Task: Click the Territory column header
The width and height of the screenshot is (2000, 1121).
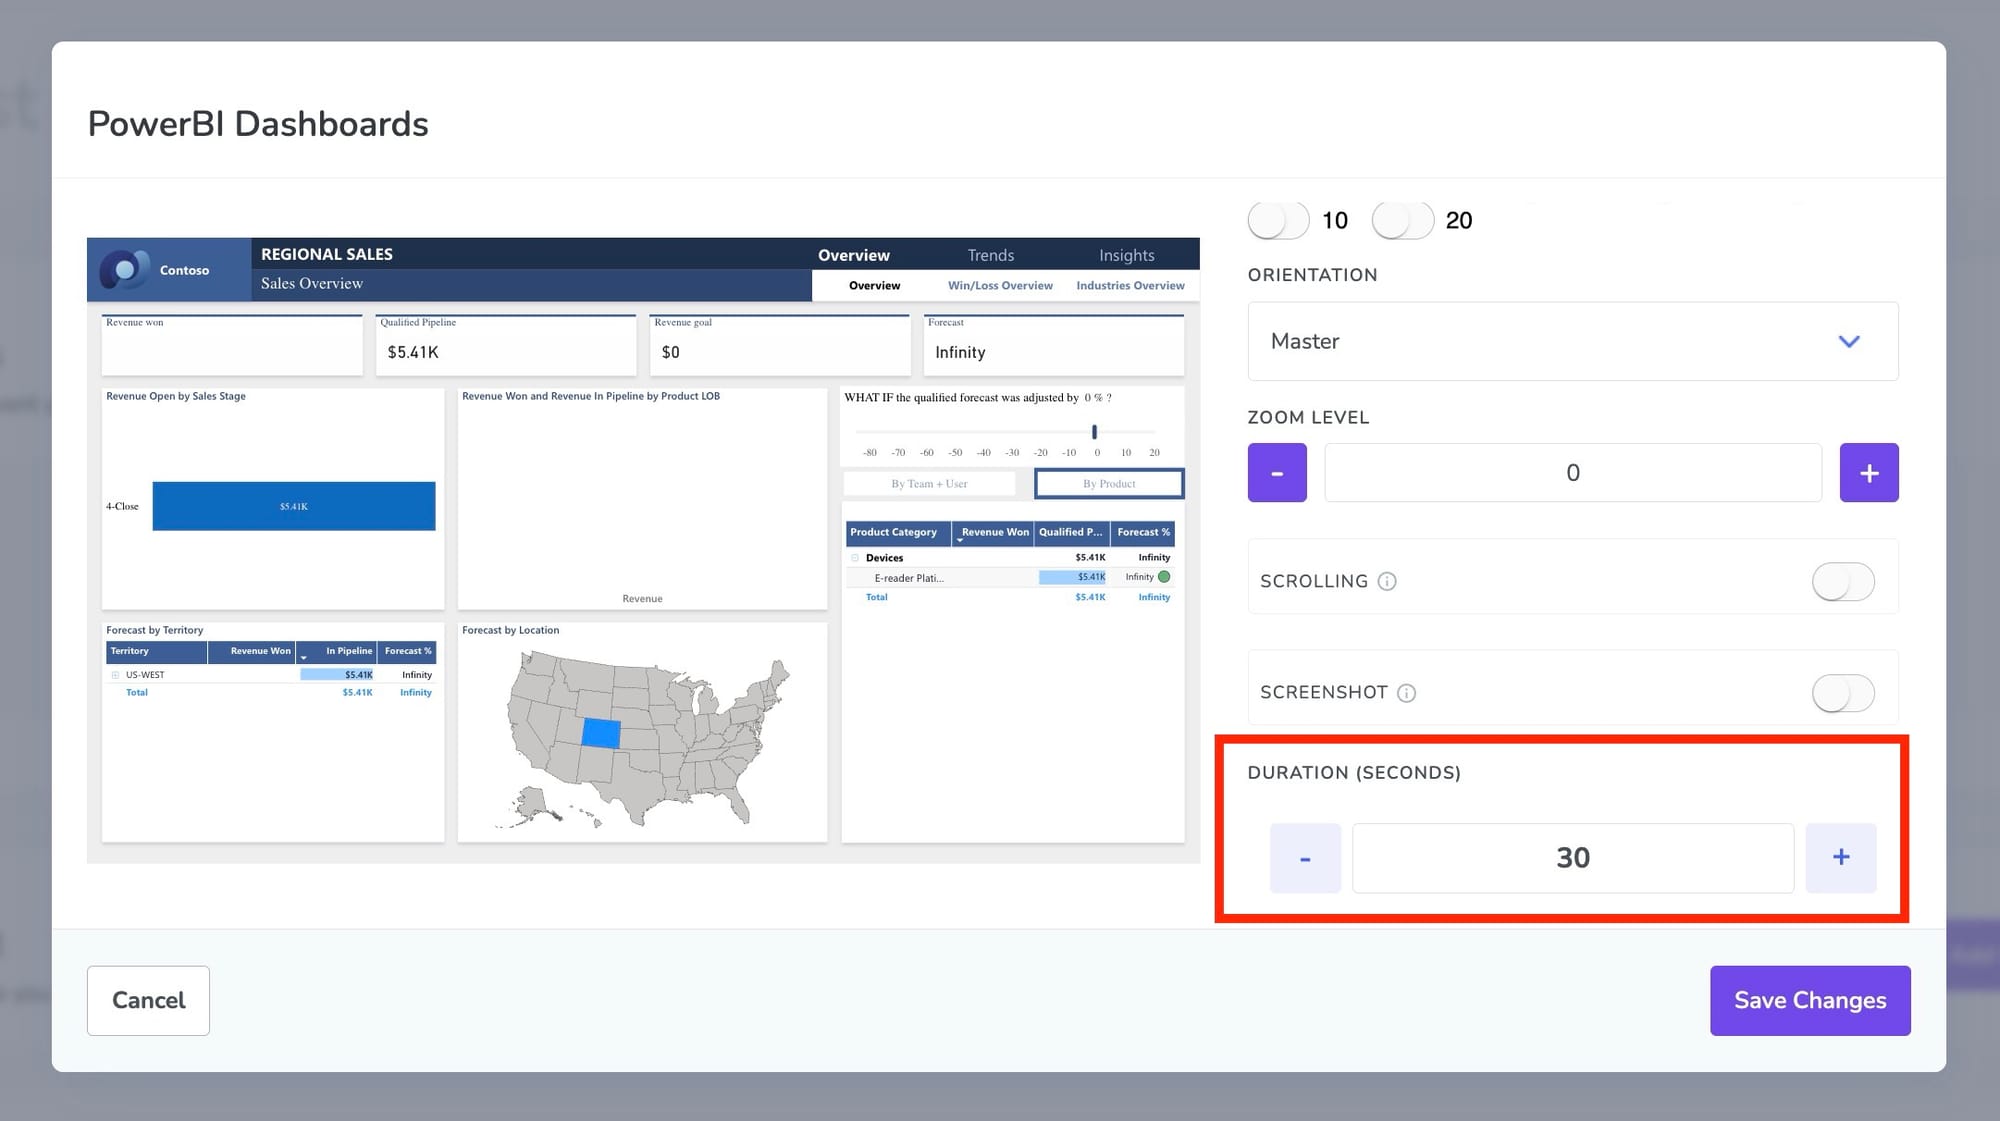Action: pyautogui.click(x=156, y=651)
